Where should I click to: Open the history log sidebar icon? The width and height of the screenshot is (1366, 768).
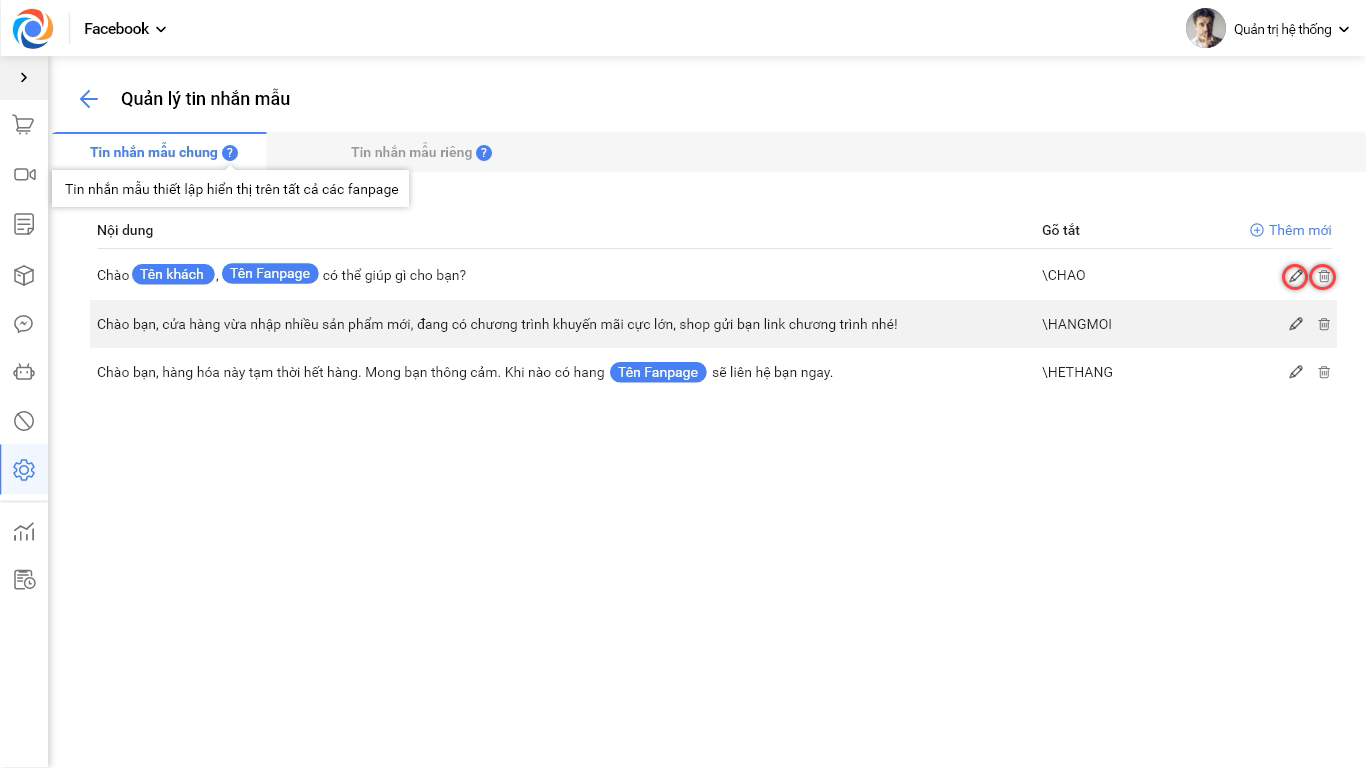click(x=24, y=580)
